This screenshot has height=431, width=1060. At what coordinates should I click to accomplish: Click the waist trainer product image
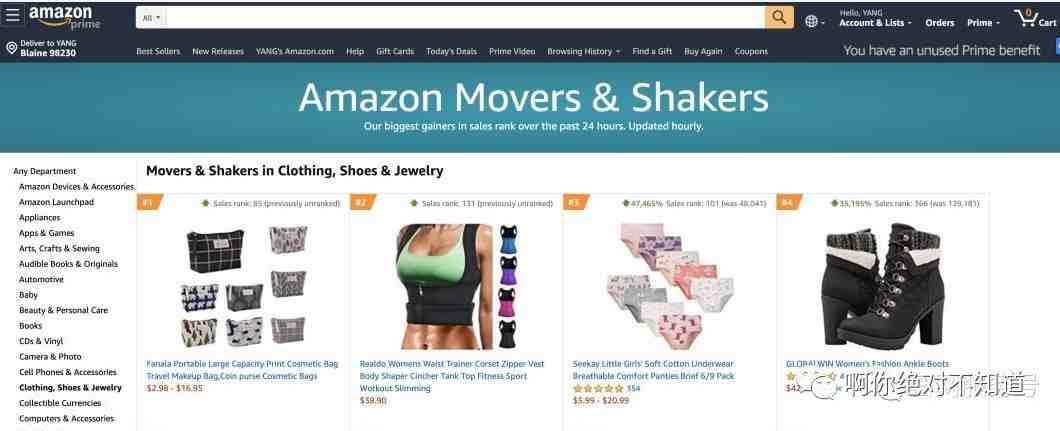[456, 286]
